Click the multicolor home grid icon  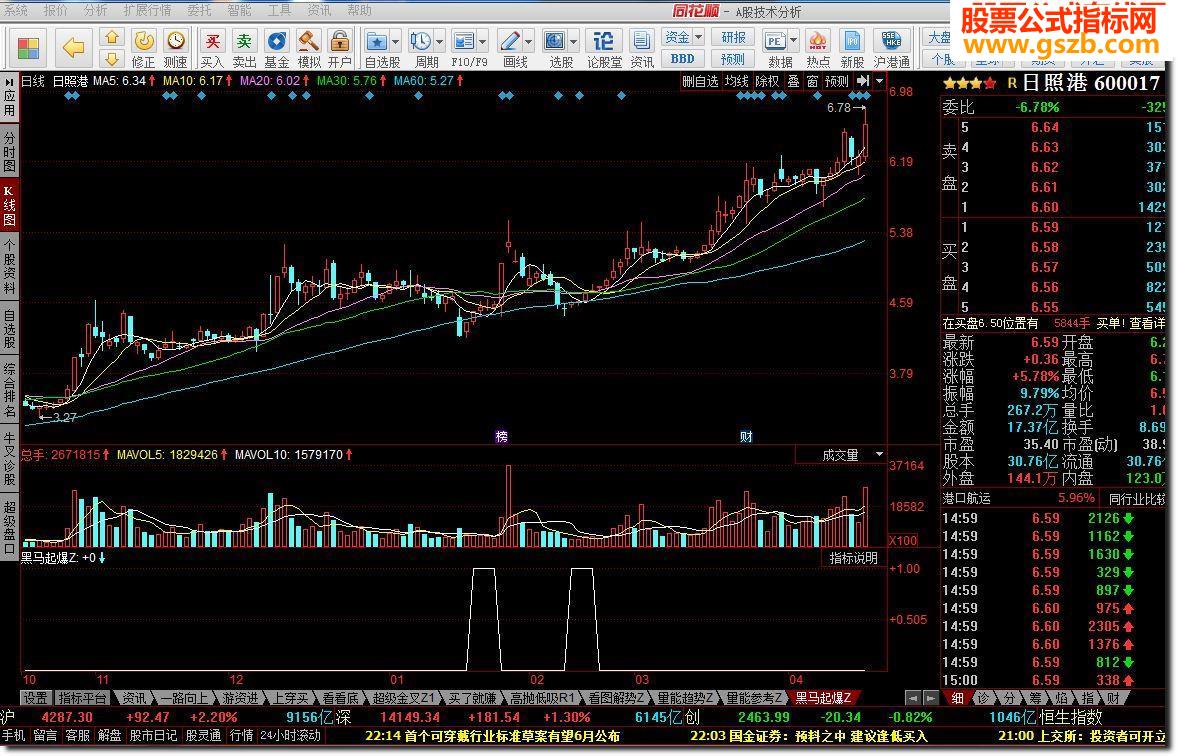[28, 49]
